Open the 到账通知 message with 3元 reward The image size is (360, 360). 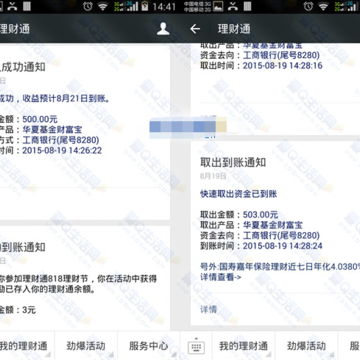tap(85, 278)
